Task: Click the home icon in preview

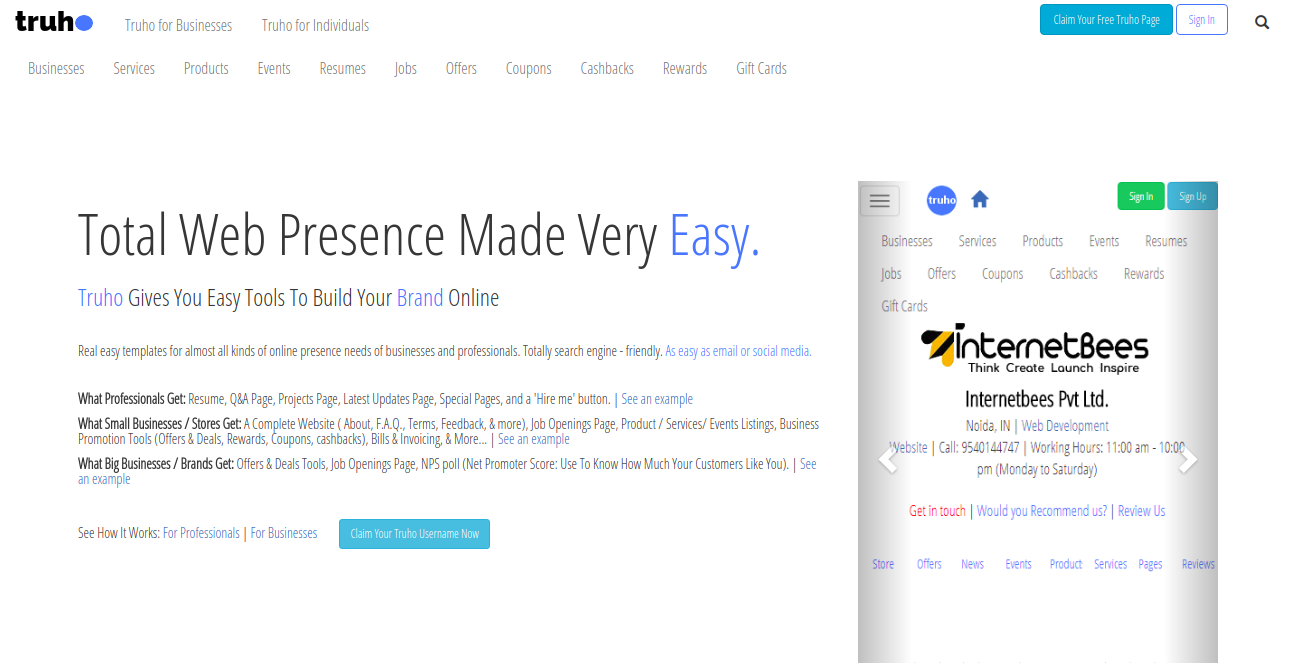Action: click(x=980, y=199)
